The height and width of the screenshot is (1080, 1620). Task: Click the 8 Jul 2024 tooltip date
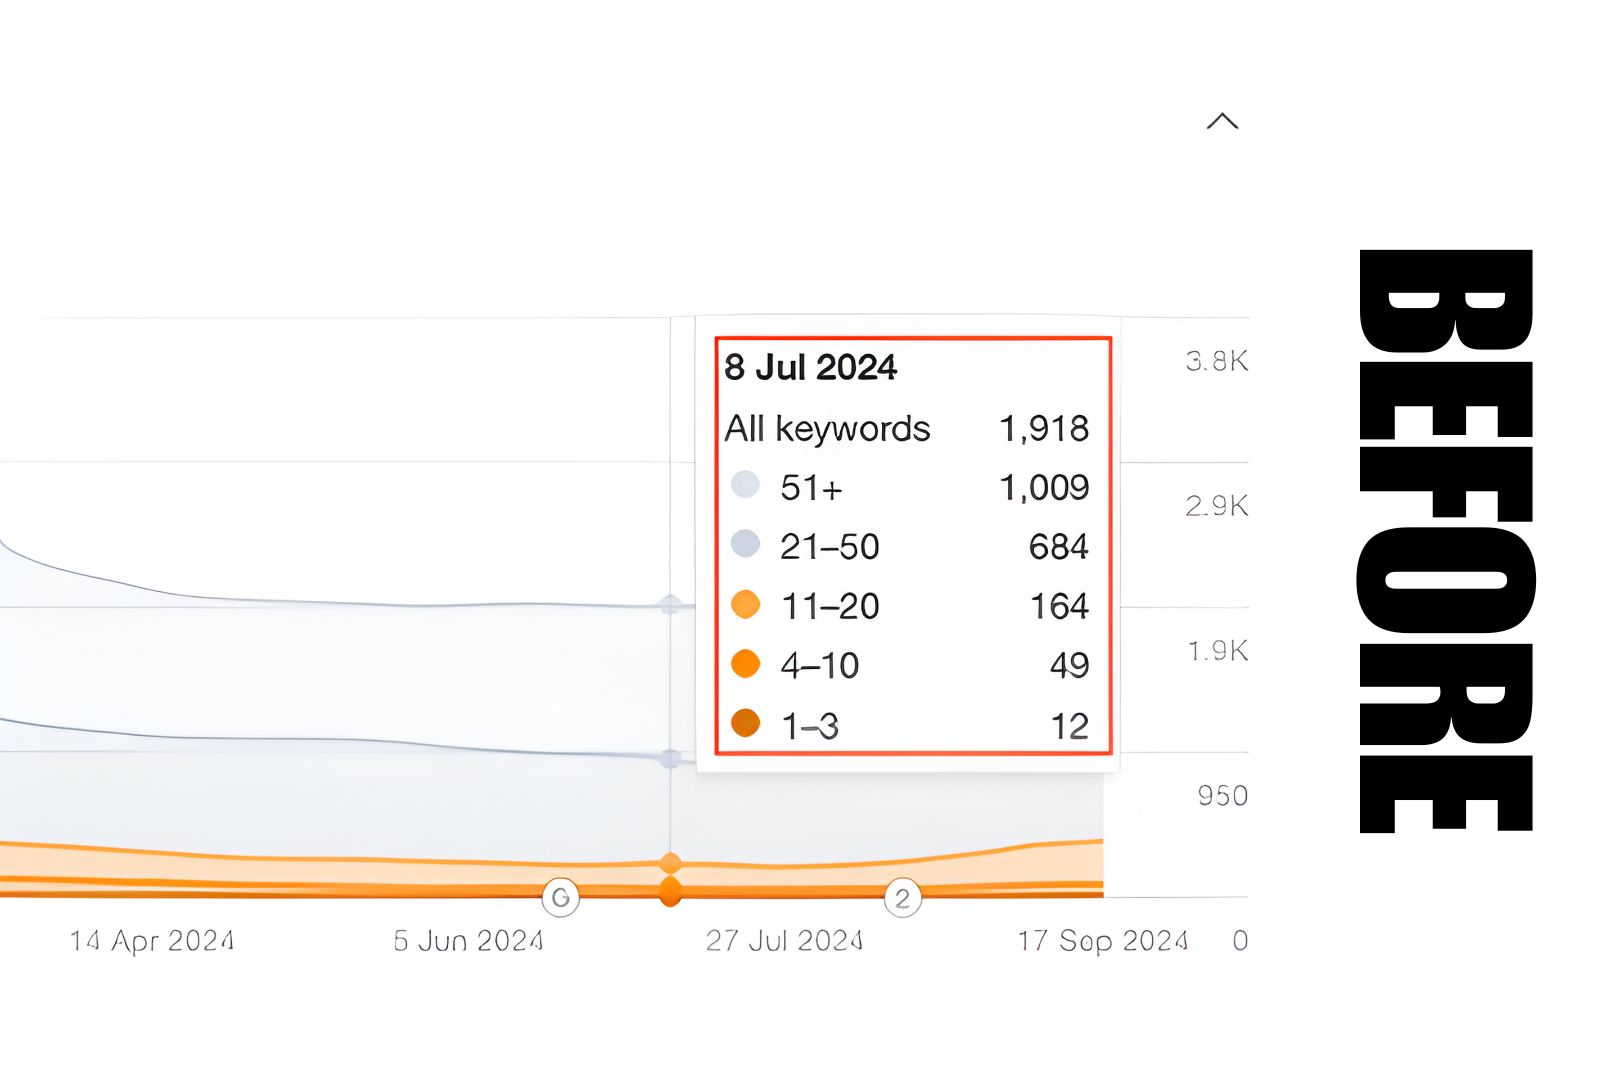(811, 367)
